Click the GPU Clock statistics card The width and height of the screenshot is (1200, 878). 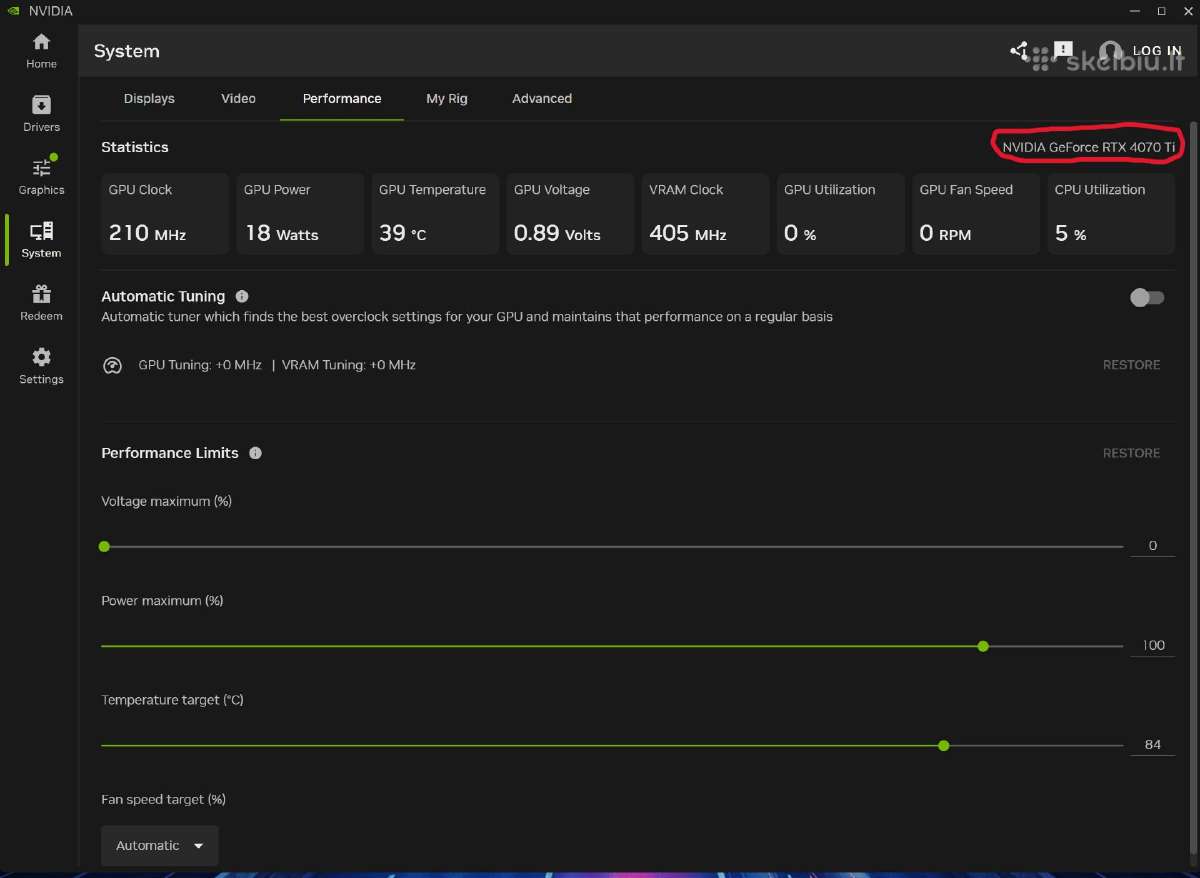165,213
